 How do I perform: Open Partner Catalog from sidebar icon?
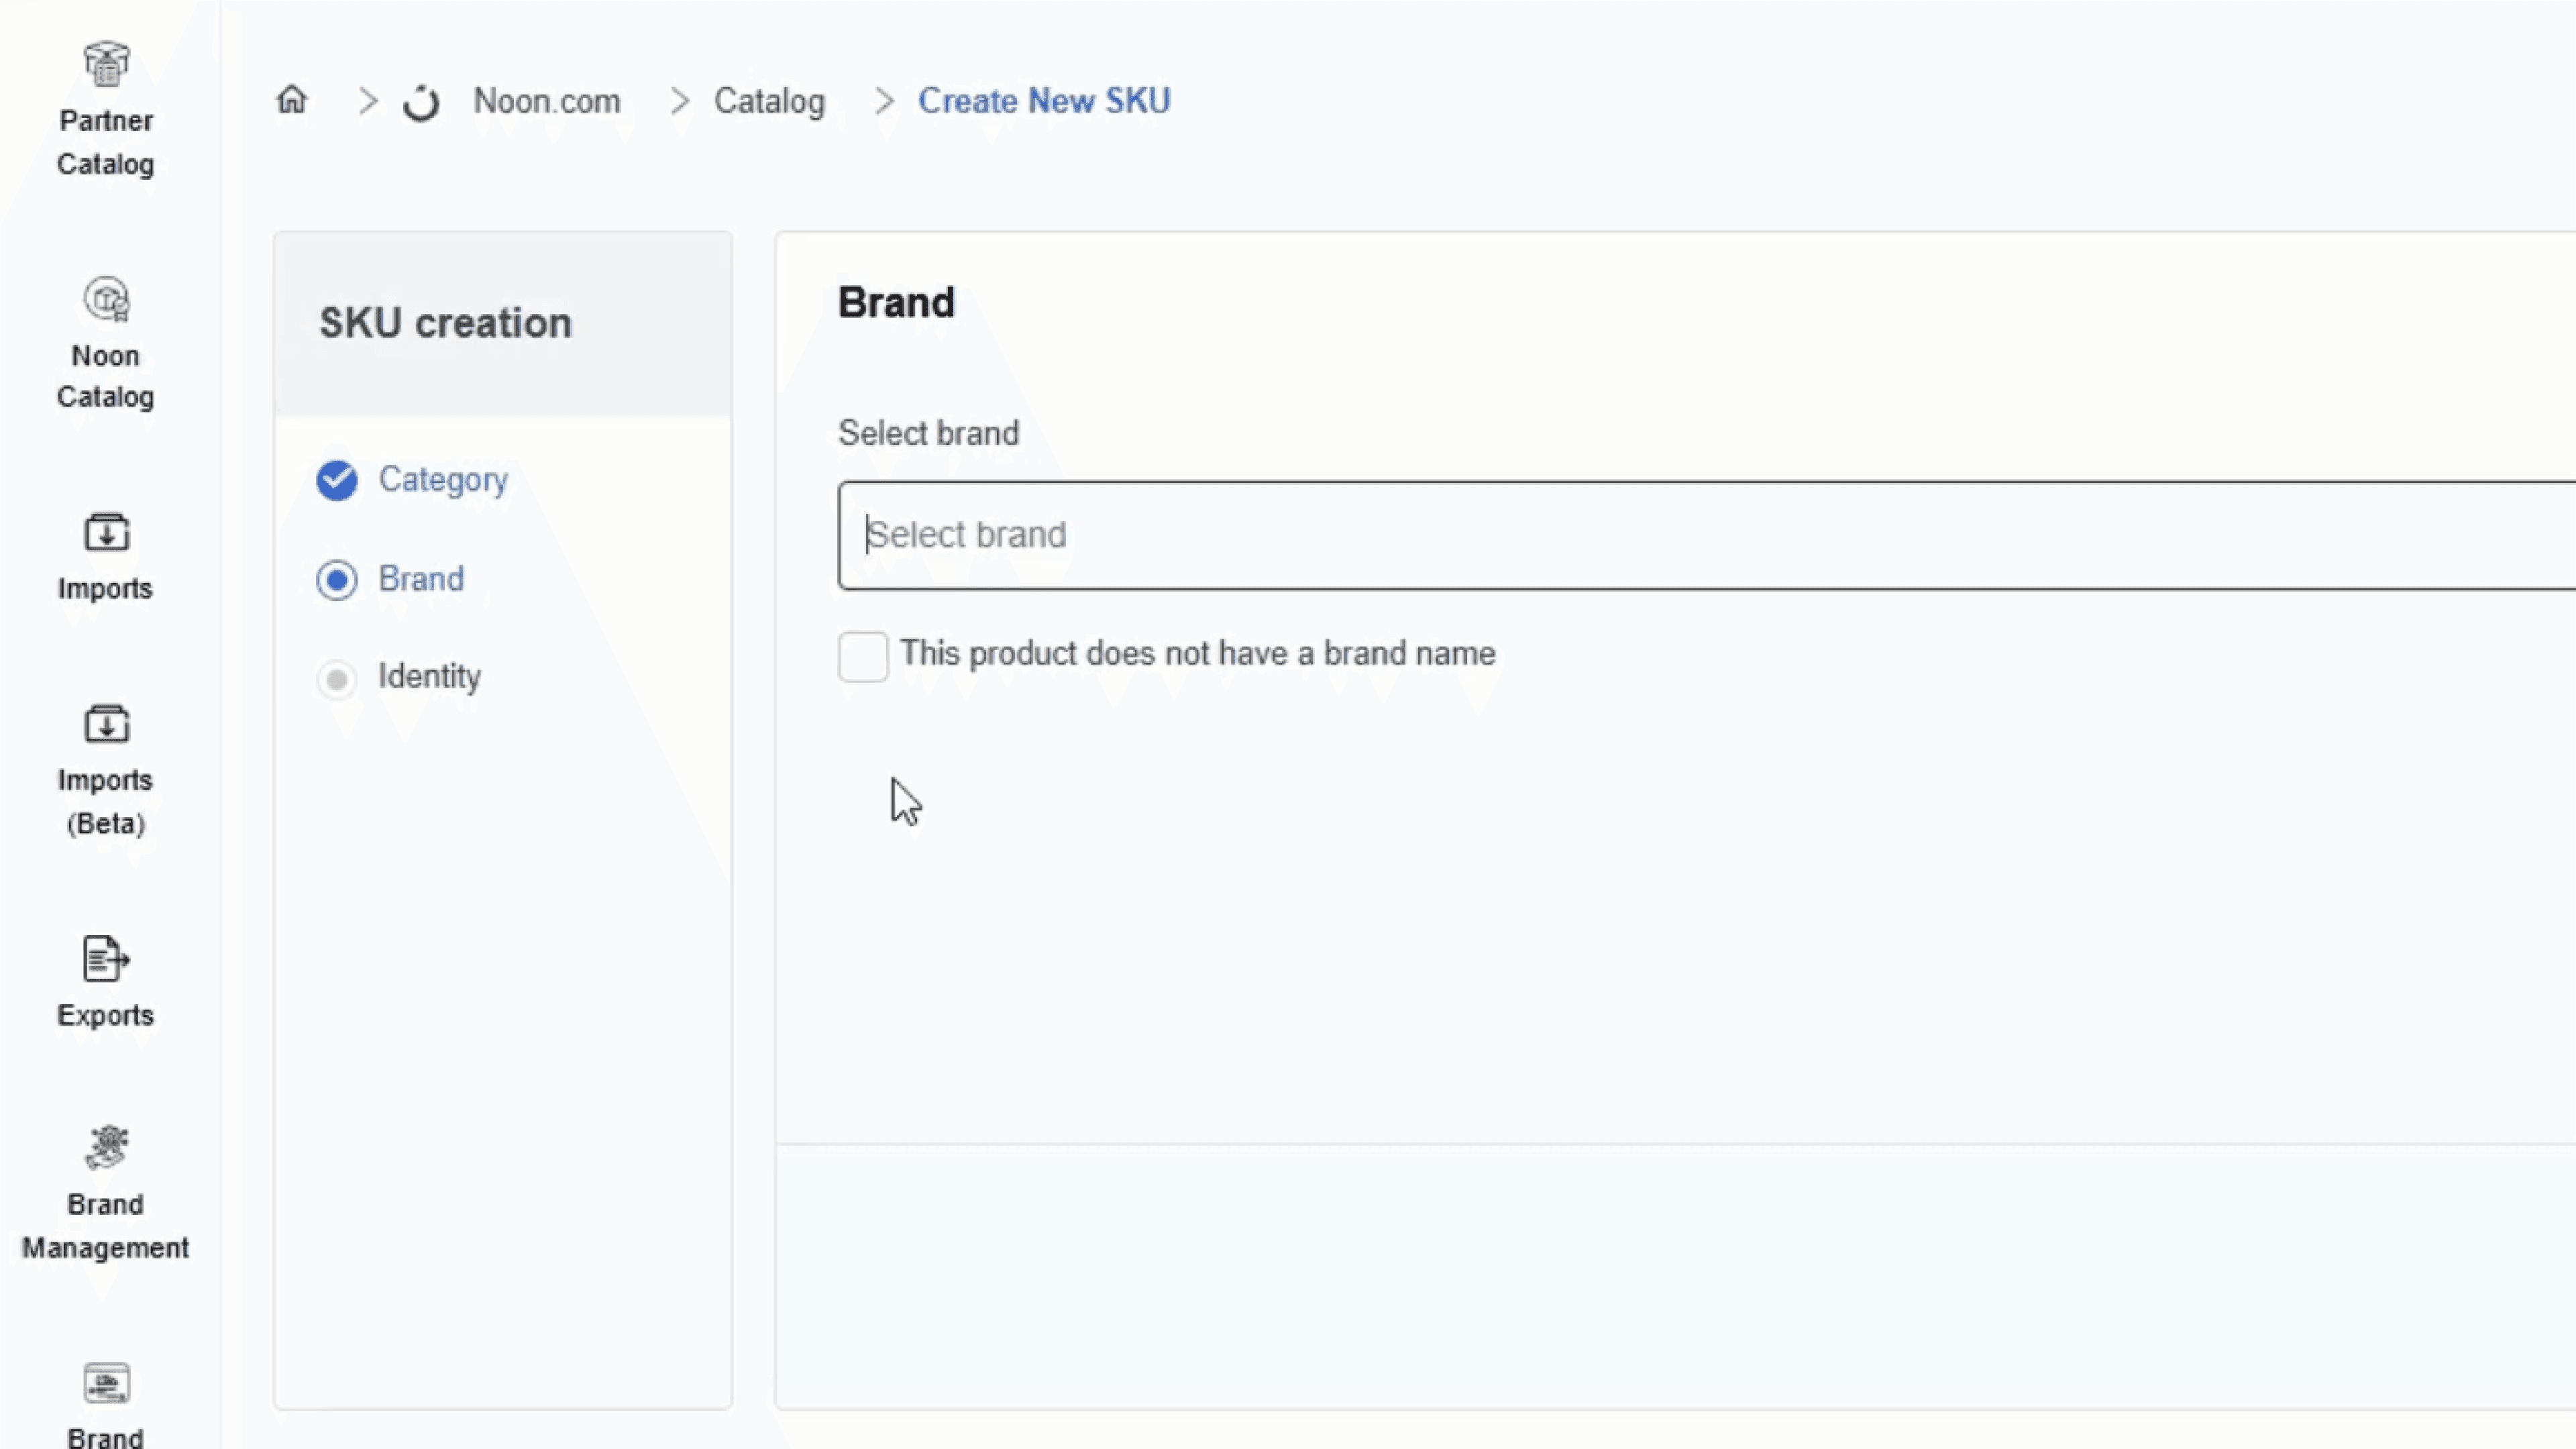click(106, 64)
